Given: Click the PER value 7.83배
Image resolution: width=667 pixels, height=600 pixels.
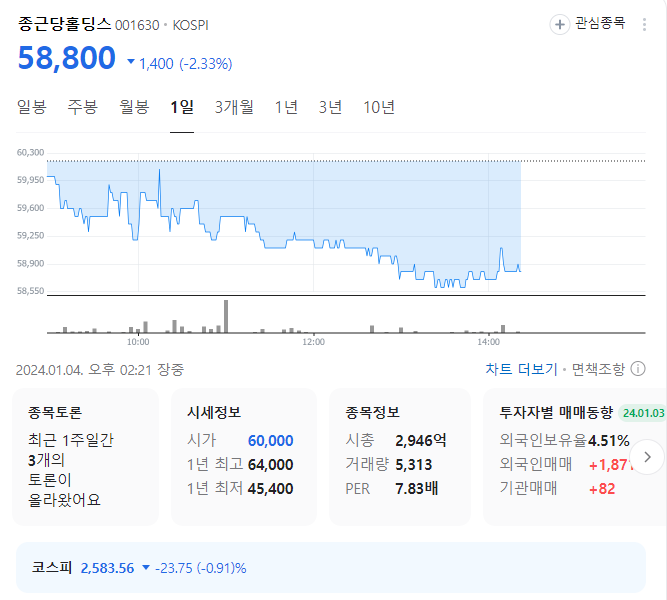Looking at the screenshot, I should pyautogui.click(x=416, y=489).
